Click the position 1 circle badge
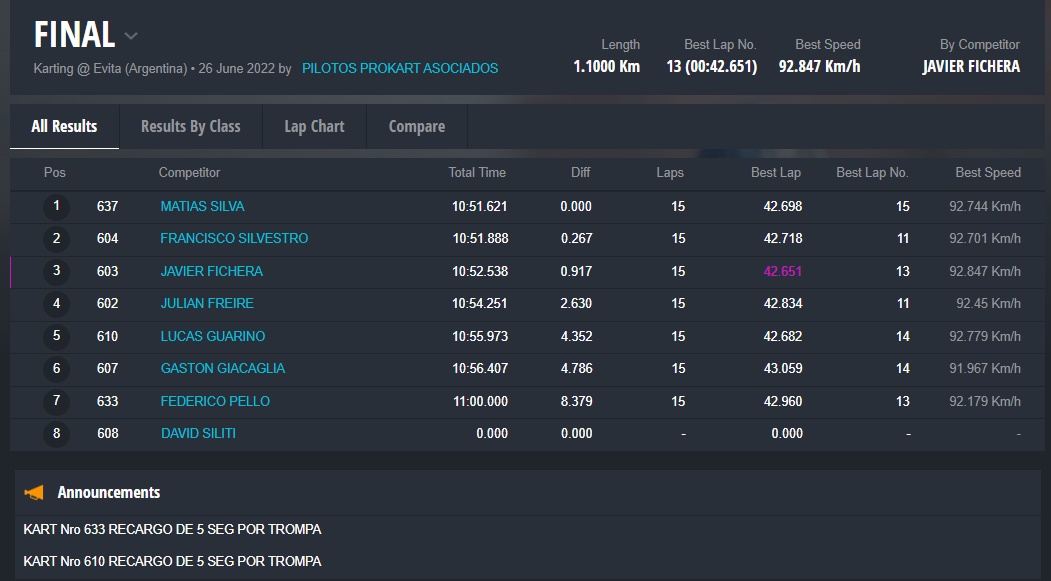Image resolution: width=1051 pixels, height=581 pixels. click(x=56, y=206)
